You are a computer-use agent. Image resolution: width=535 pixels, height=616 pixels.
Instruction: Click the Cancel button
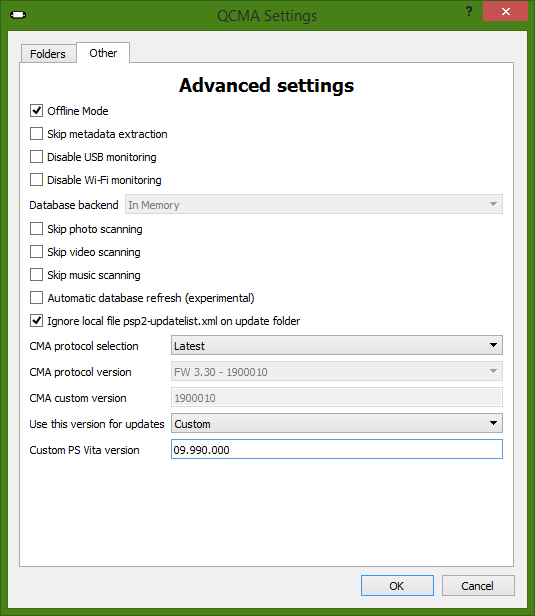click(478, 586)
